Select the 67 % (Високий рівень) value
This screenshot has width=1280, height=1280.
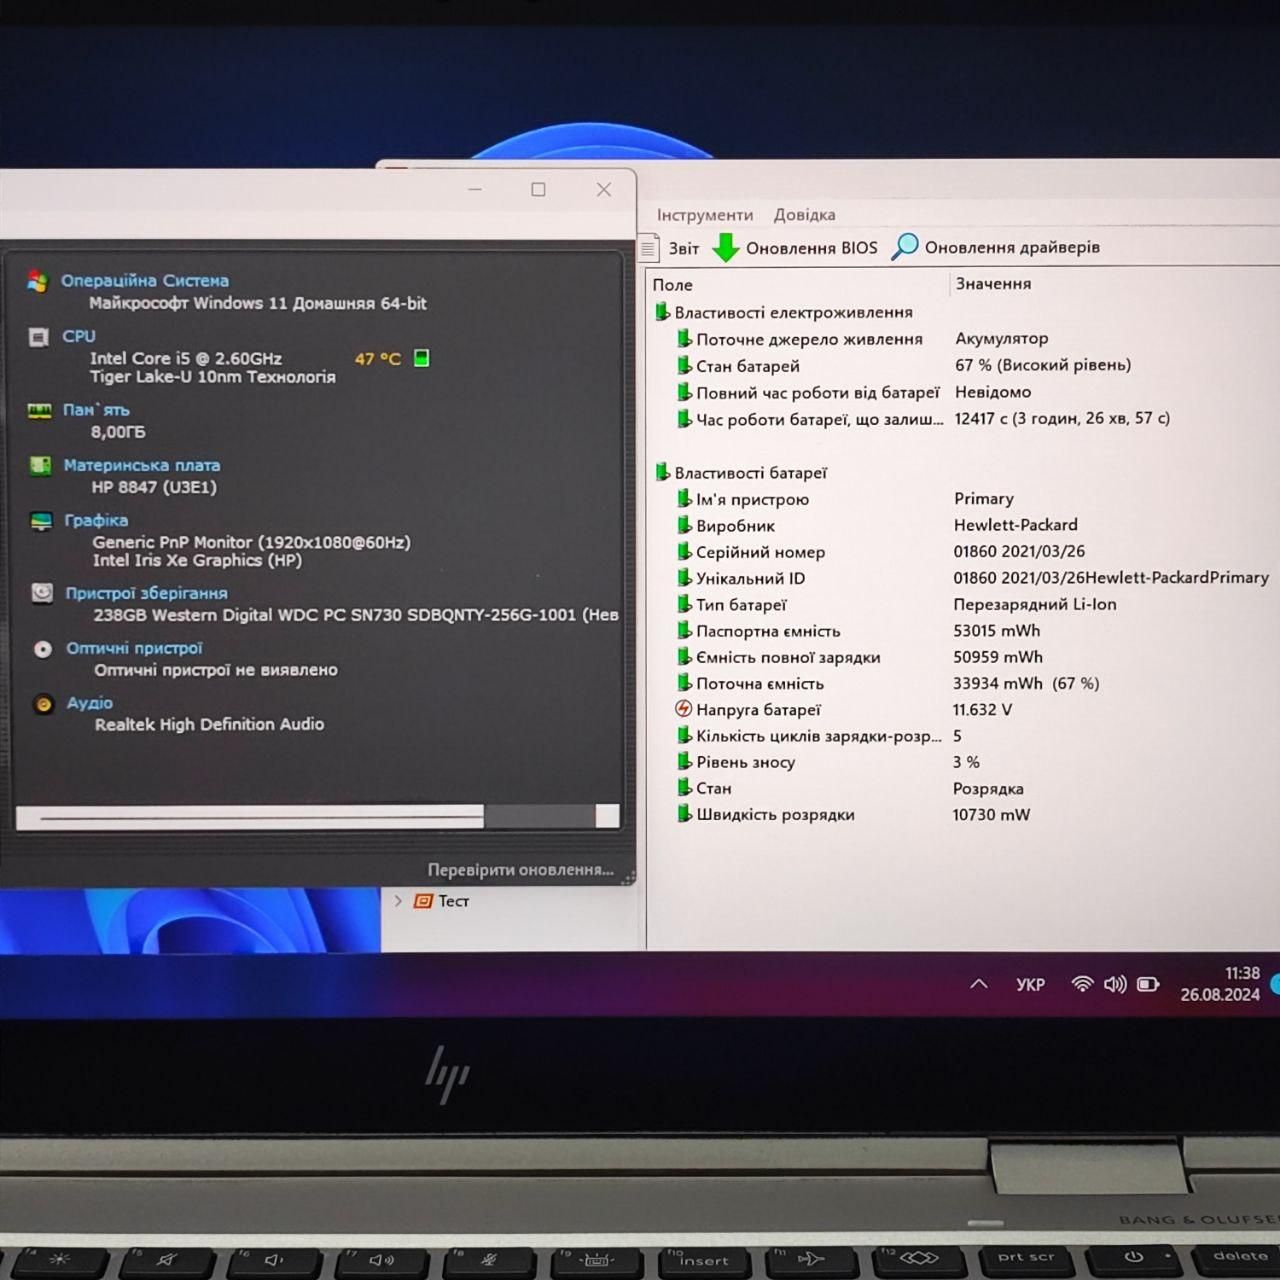pyautogui.click(x=1043, y=365)
